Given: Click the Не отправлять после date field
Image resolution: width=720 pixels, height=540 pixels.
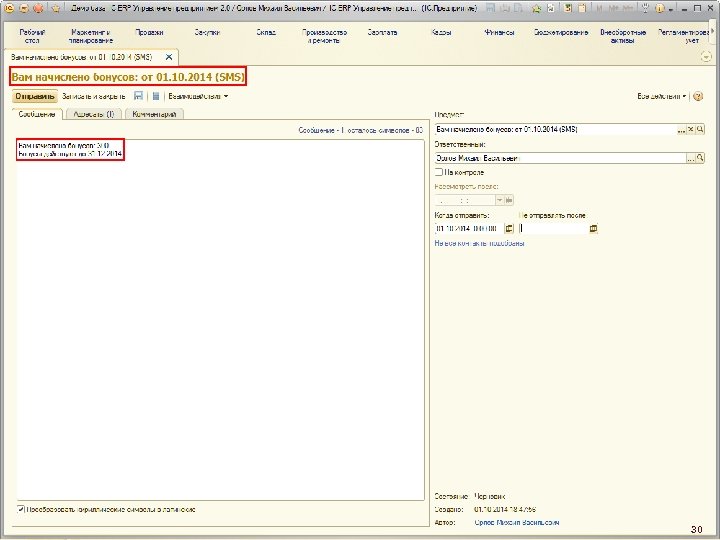Looking at the screenshot, I should click(553, 228).
